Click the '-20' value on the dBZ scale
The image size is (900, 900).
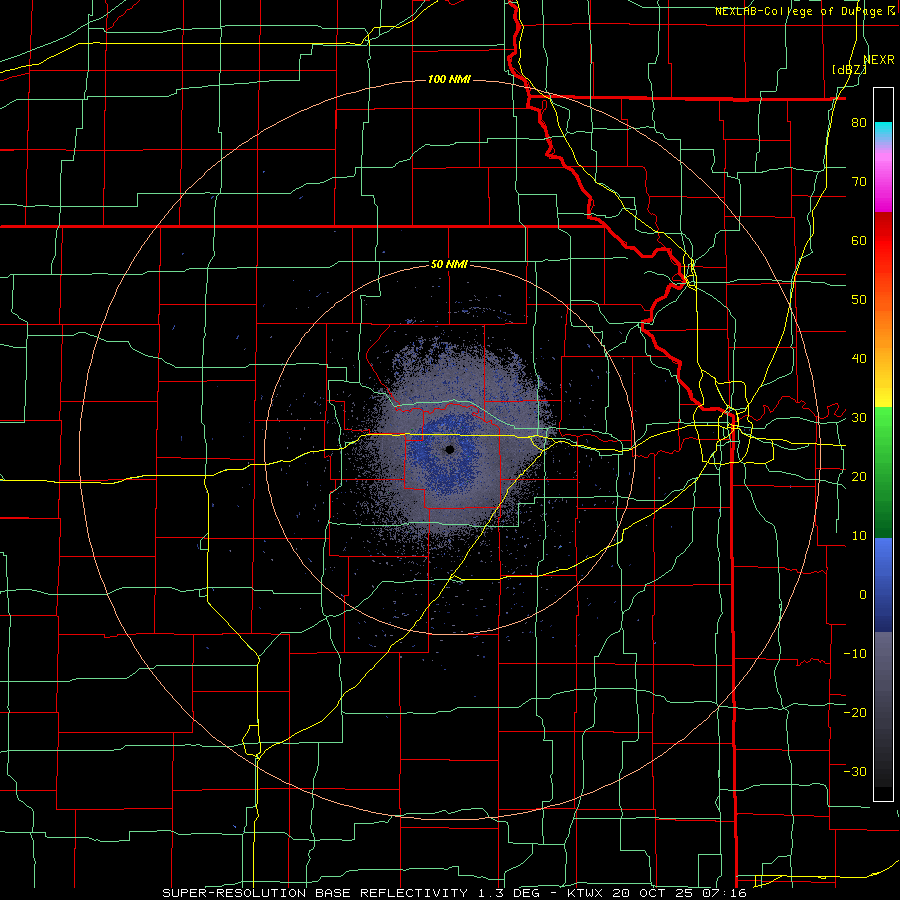(x=855, y=712)
